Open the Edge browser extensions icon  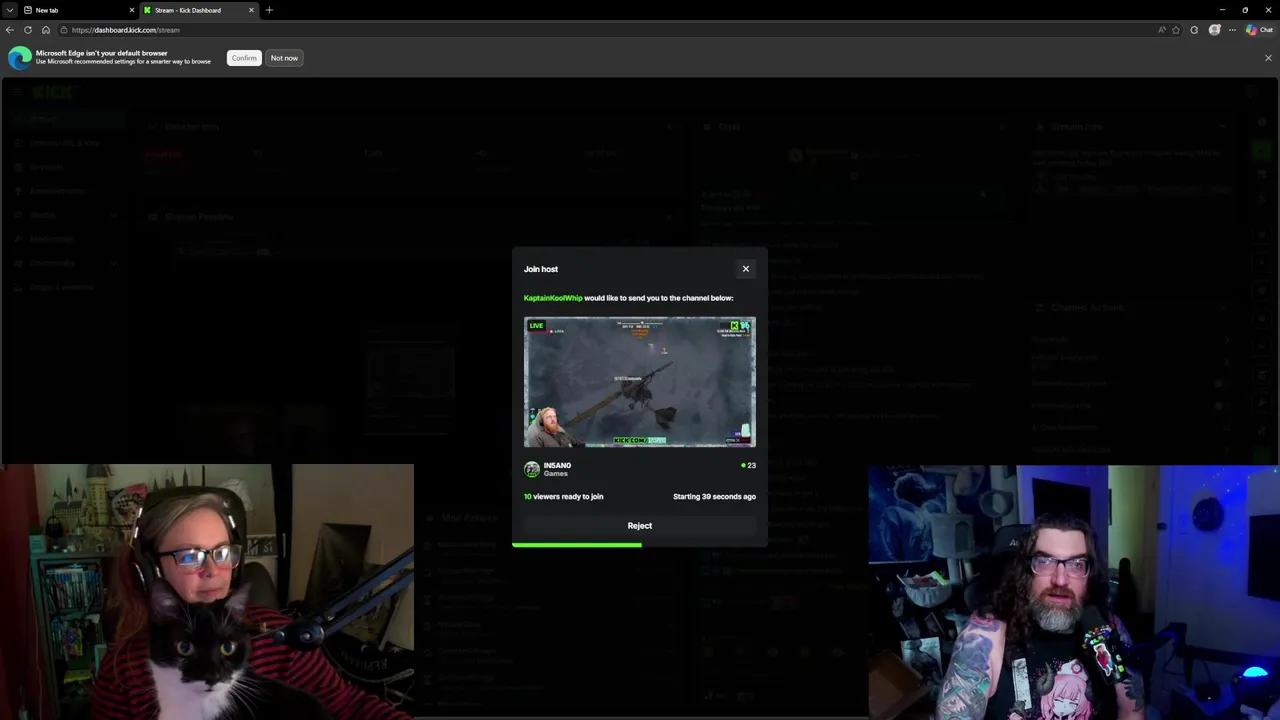pyautogui.click(x=1194, y=30)
